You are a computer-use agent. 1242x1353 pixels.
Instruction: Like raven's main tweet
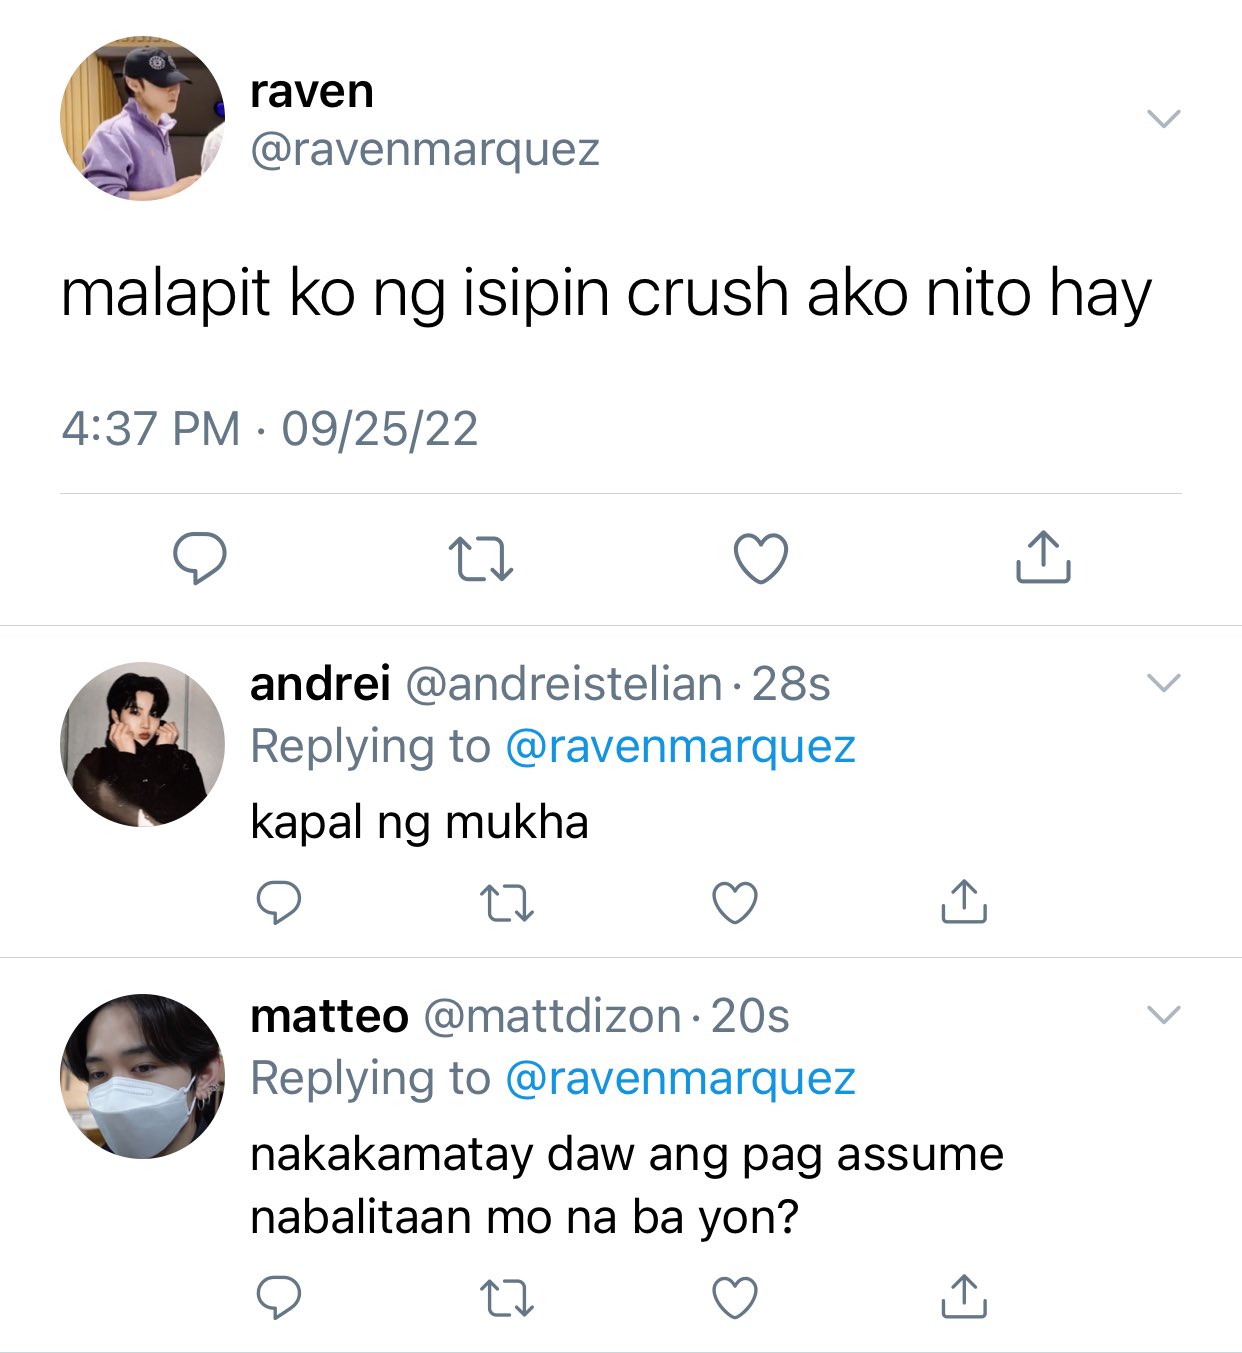[761, 558]
